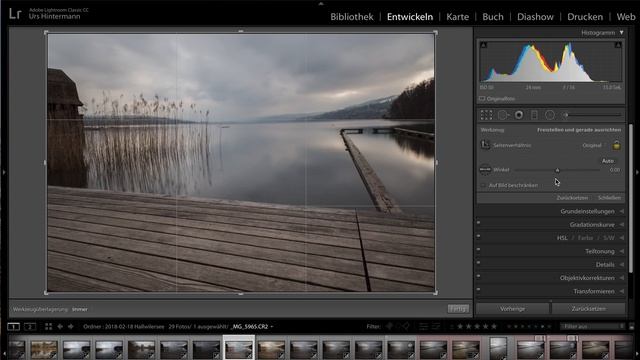Screen dimensions: 640x360
Task: Click the Winkel angle slider handle
Action: 557,170
